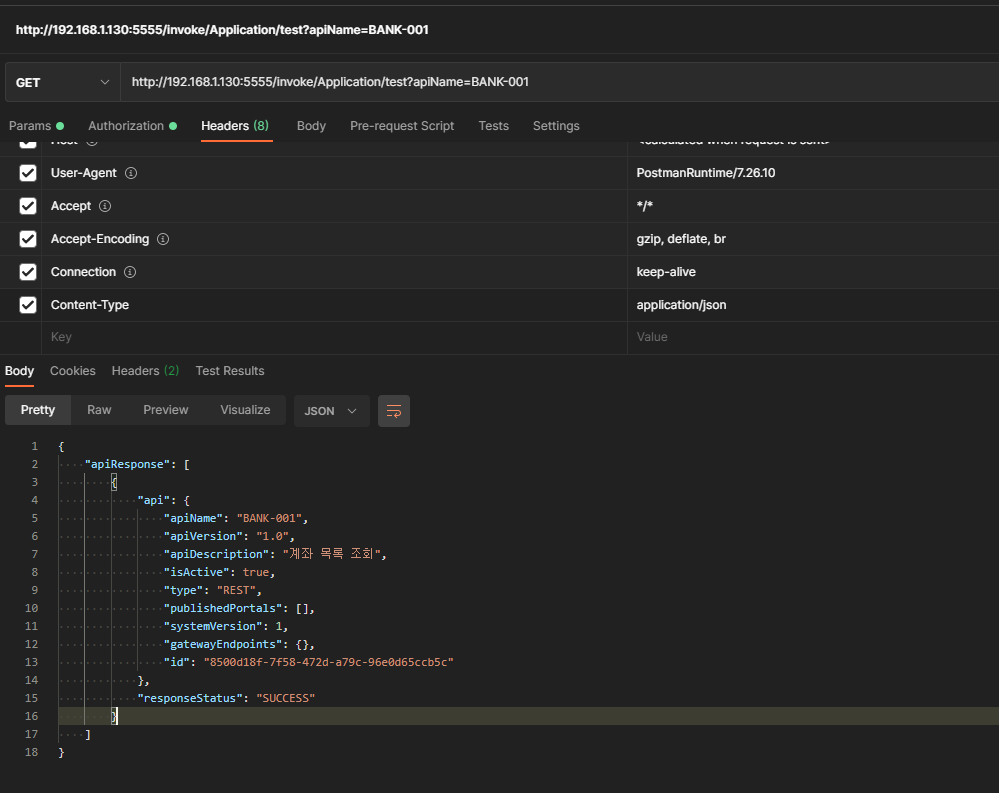The height and width of the screenshot is (793, 999).
Task: Click the wrap lines icon in response toolbar
Action: (394, 411)
